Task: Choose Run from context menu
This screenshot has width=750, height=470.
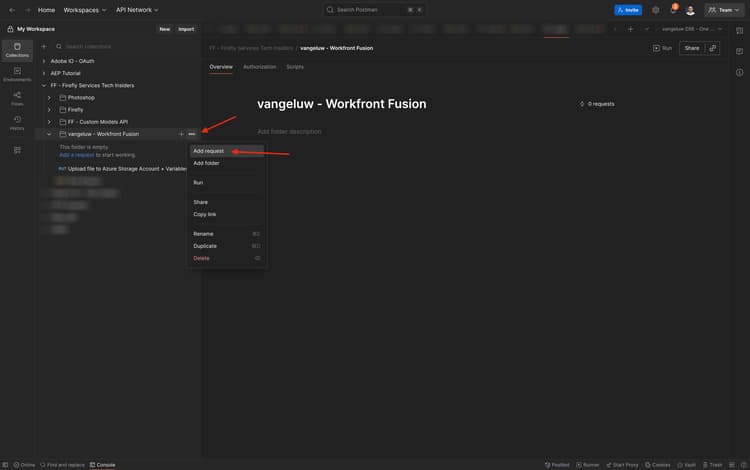Action: (227, 183)
